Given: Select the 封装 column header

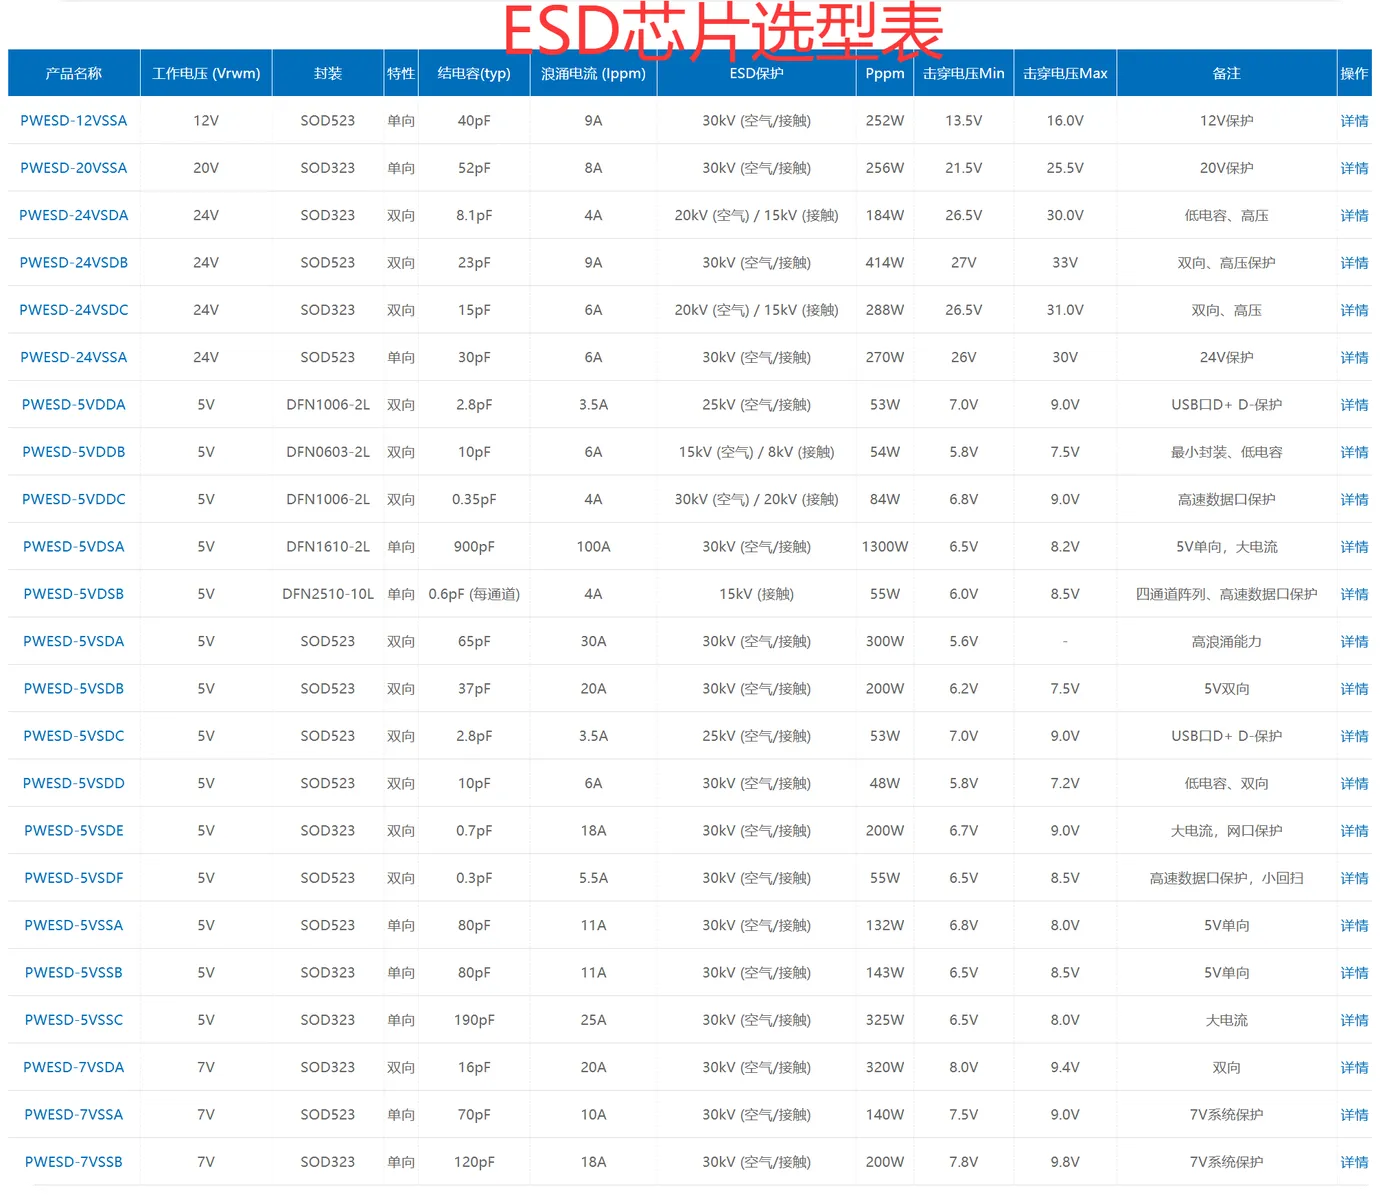Looking at the screenshot, I should point(328,73).
